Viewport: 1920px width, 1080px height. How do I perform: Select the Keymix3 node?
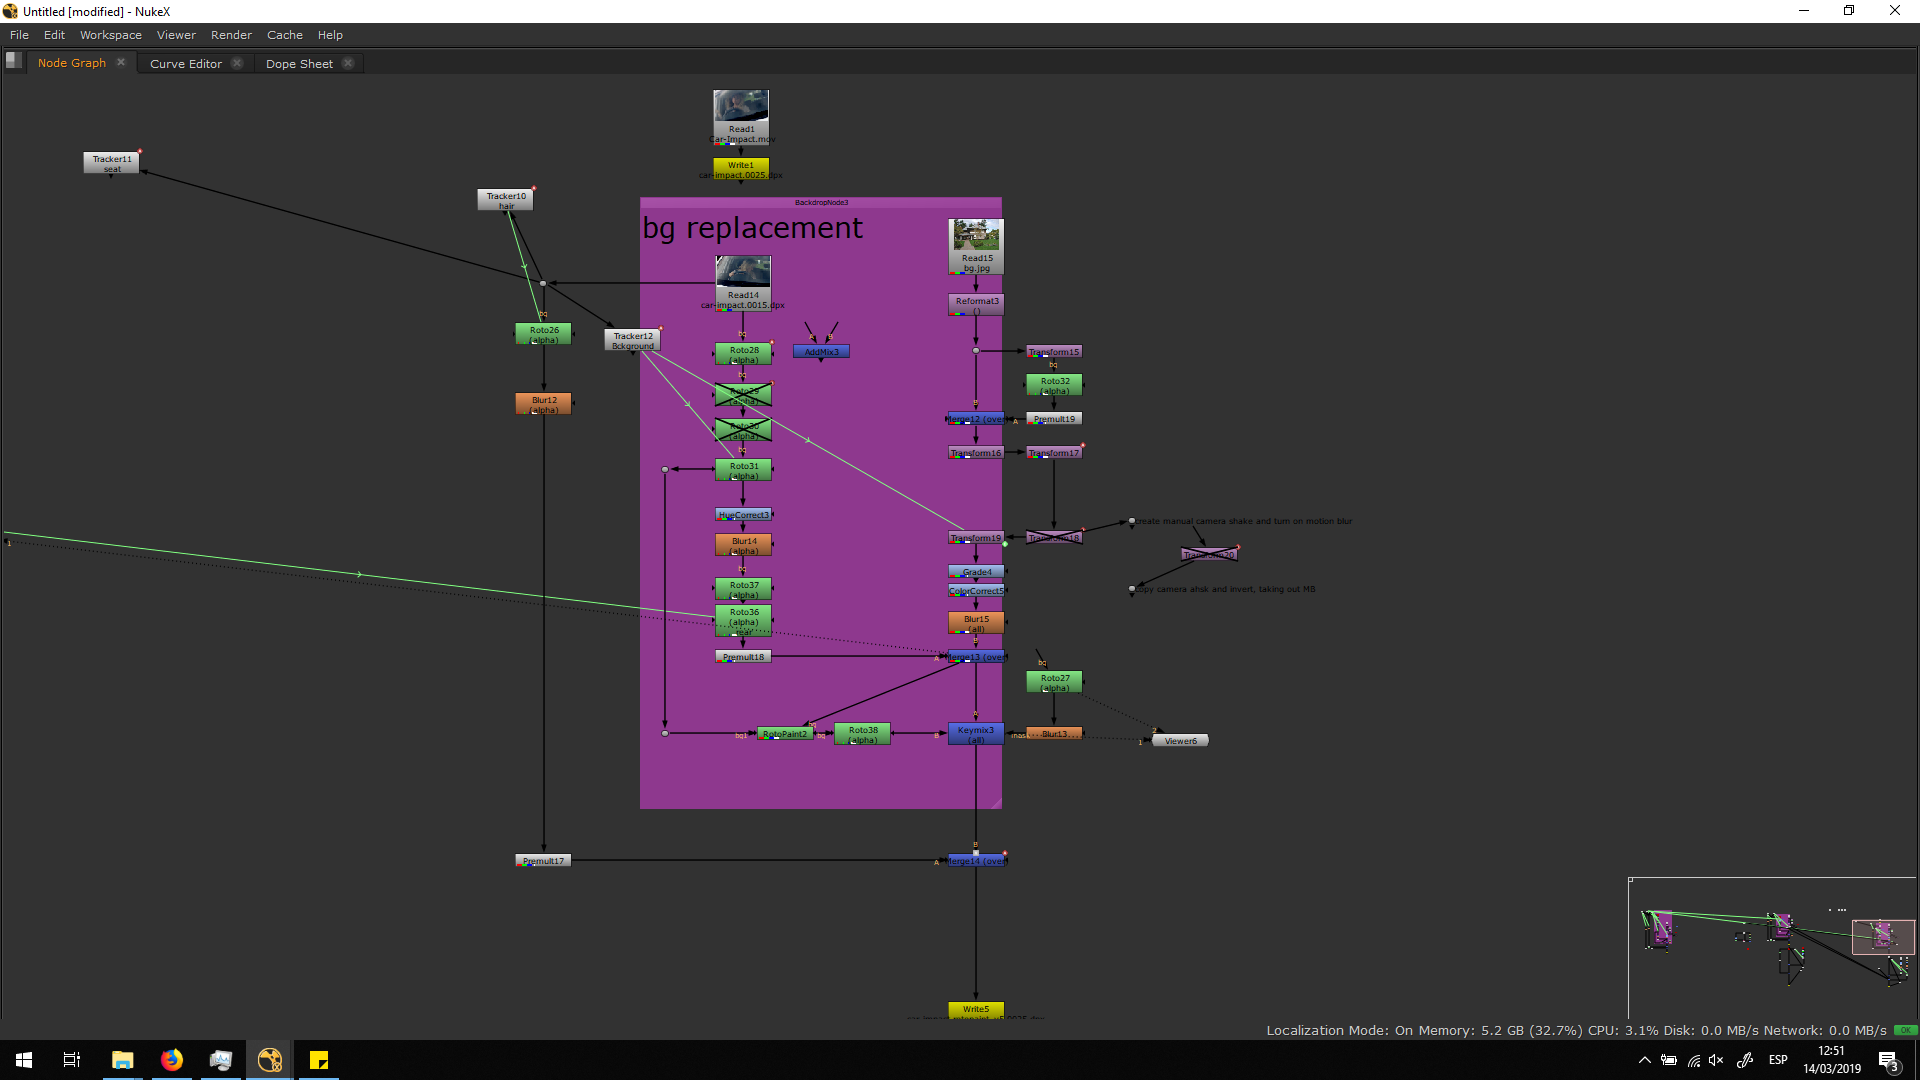point(975,734)
